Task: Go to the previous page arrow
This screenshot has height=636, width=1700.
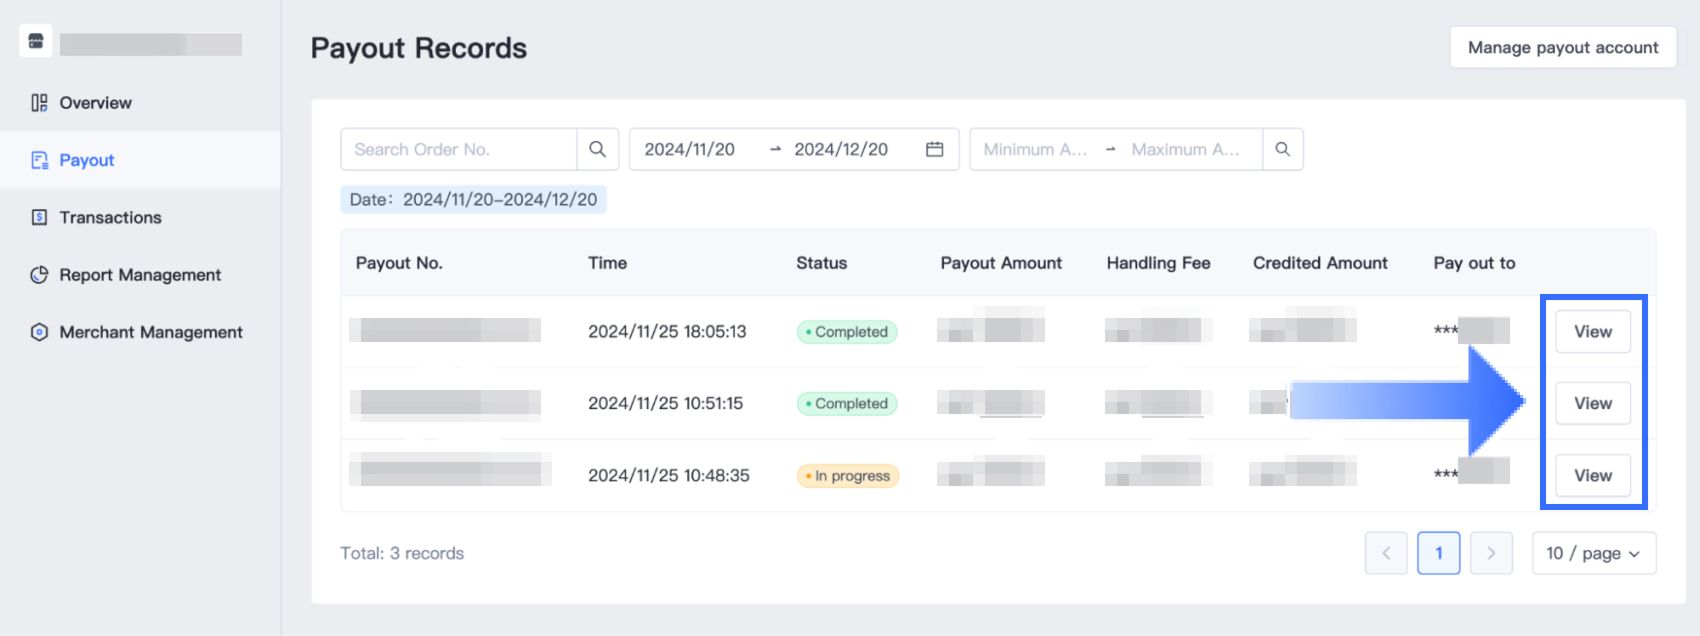Action: tap(1386, 553)
